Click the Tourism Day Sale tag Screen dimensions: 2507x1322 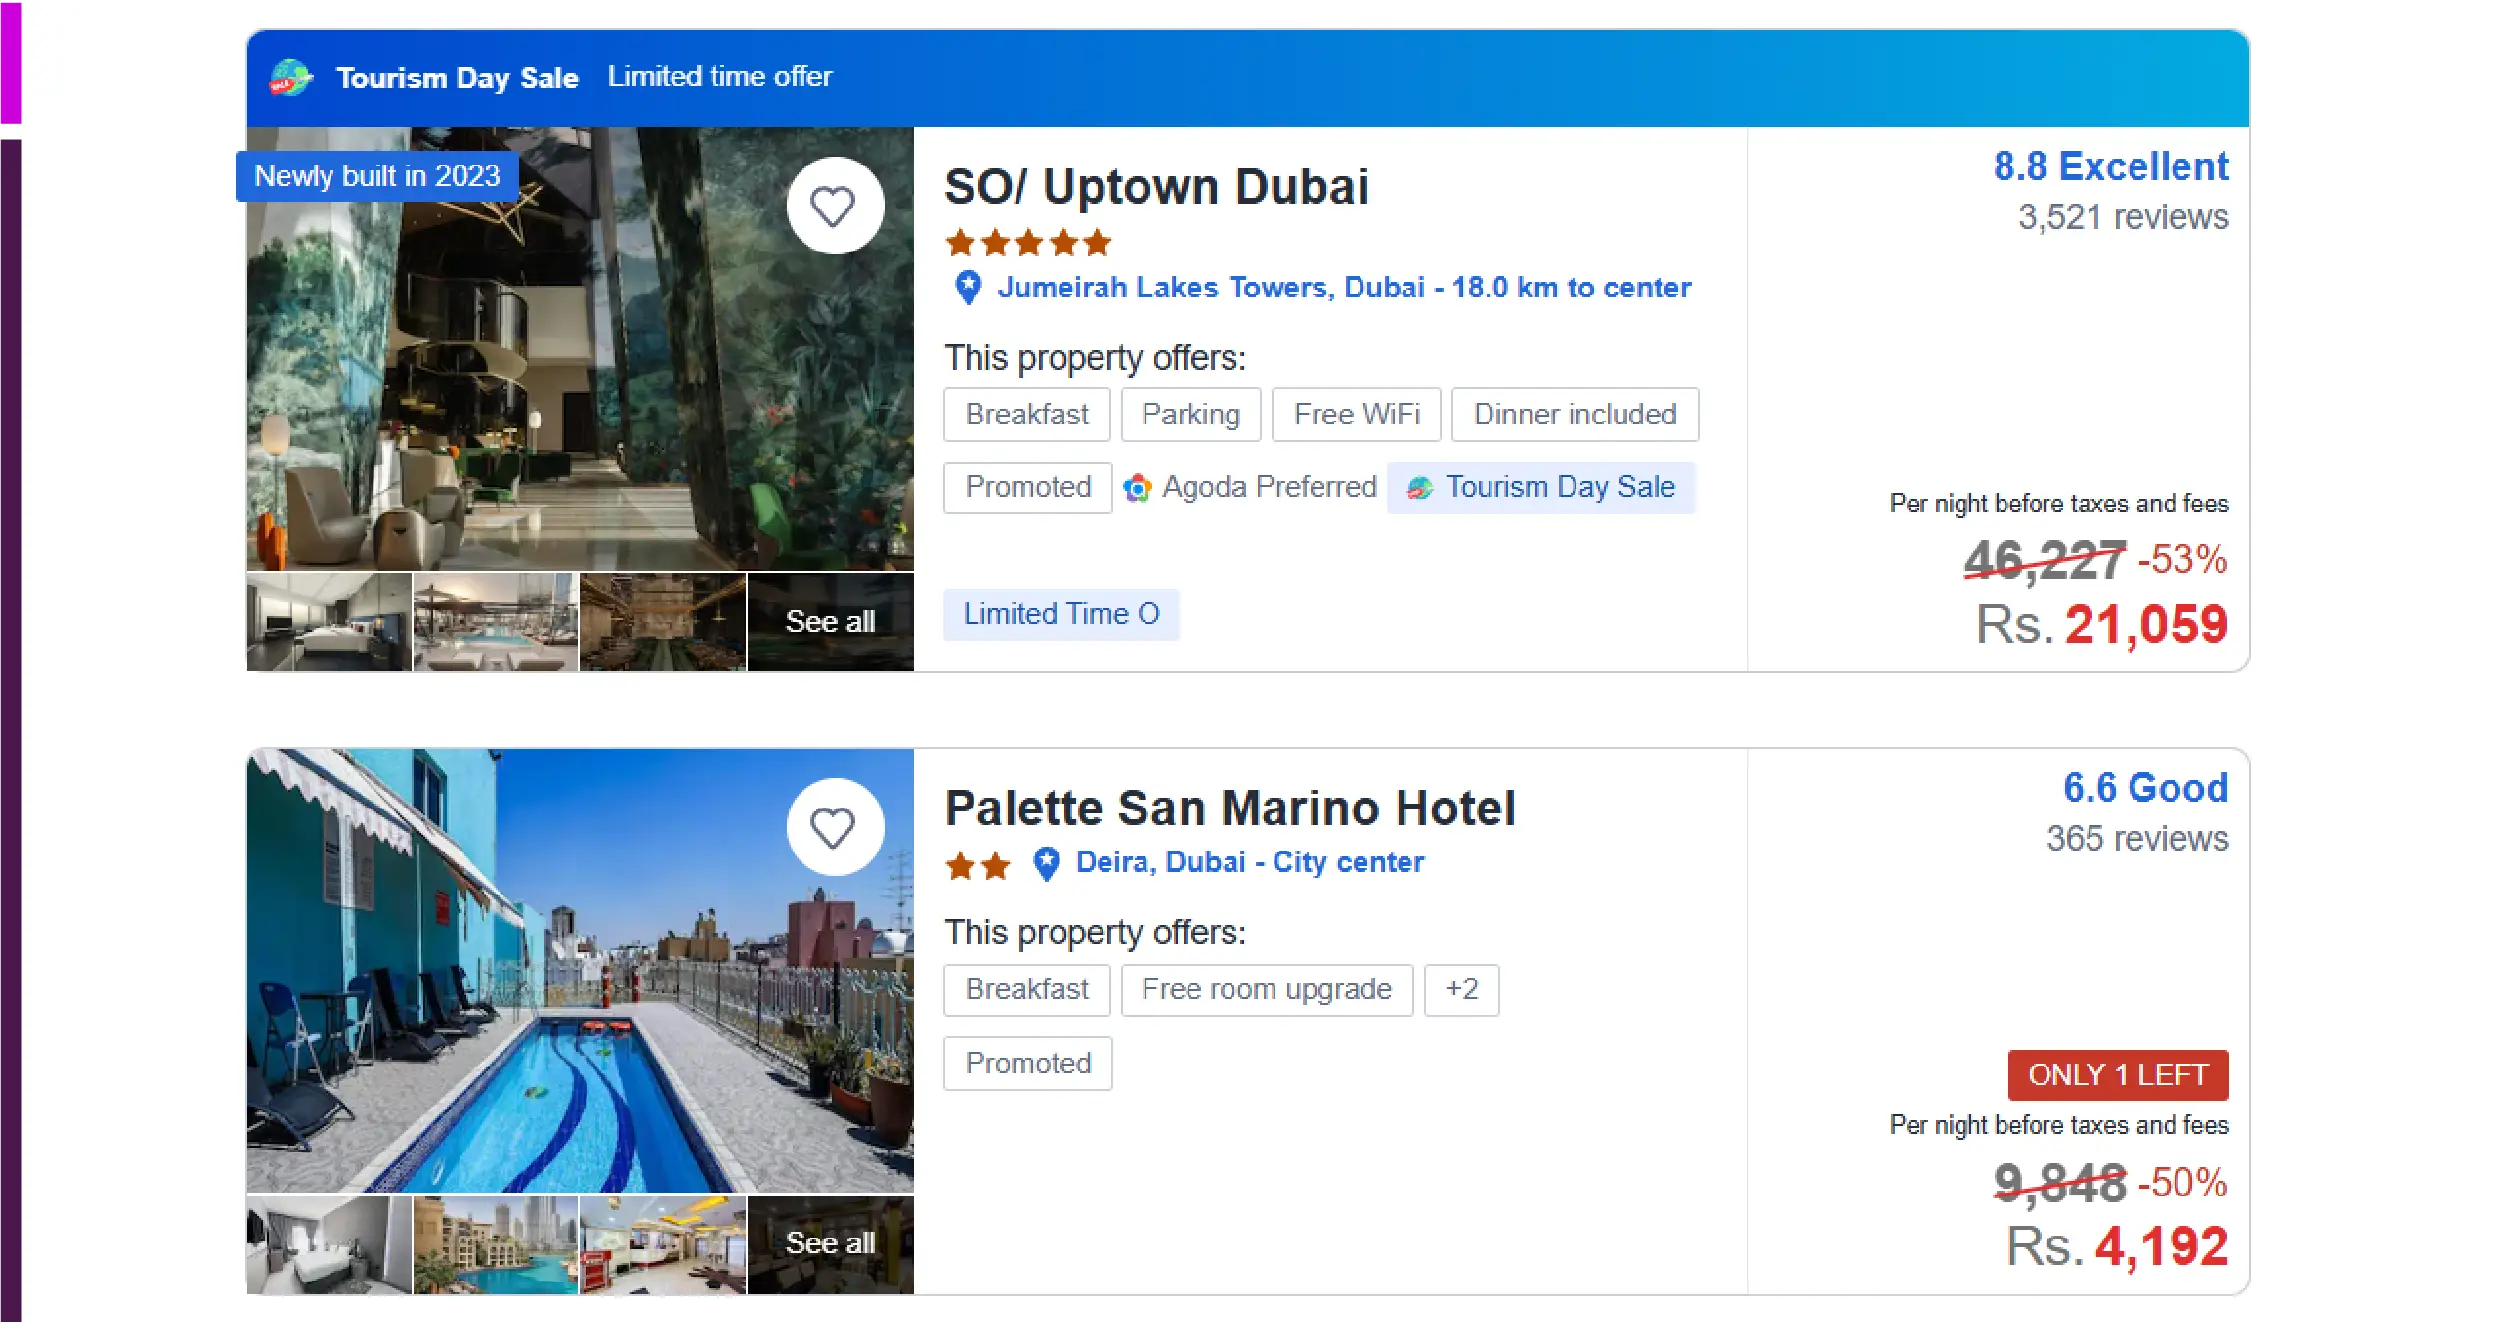click(x=1540, y=488)
